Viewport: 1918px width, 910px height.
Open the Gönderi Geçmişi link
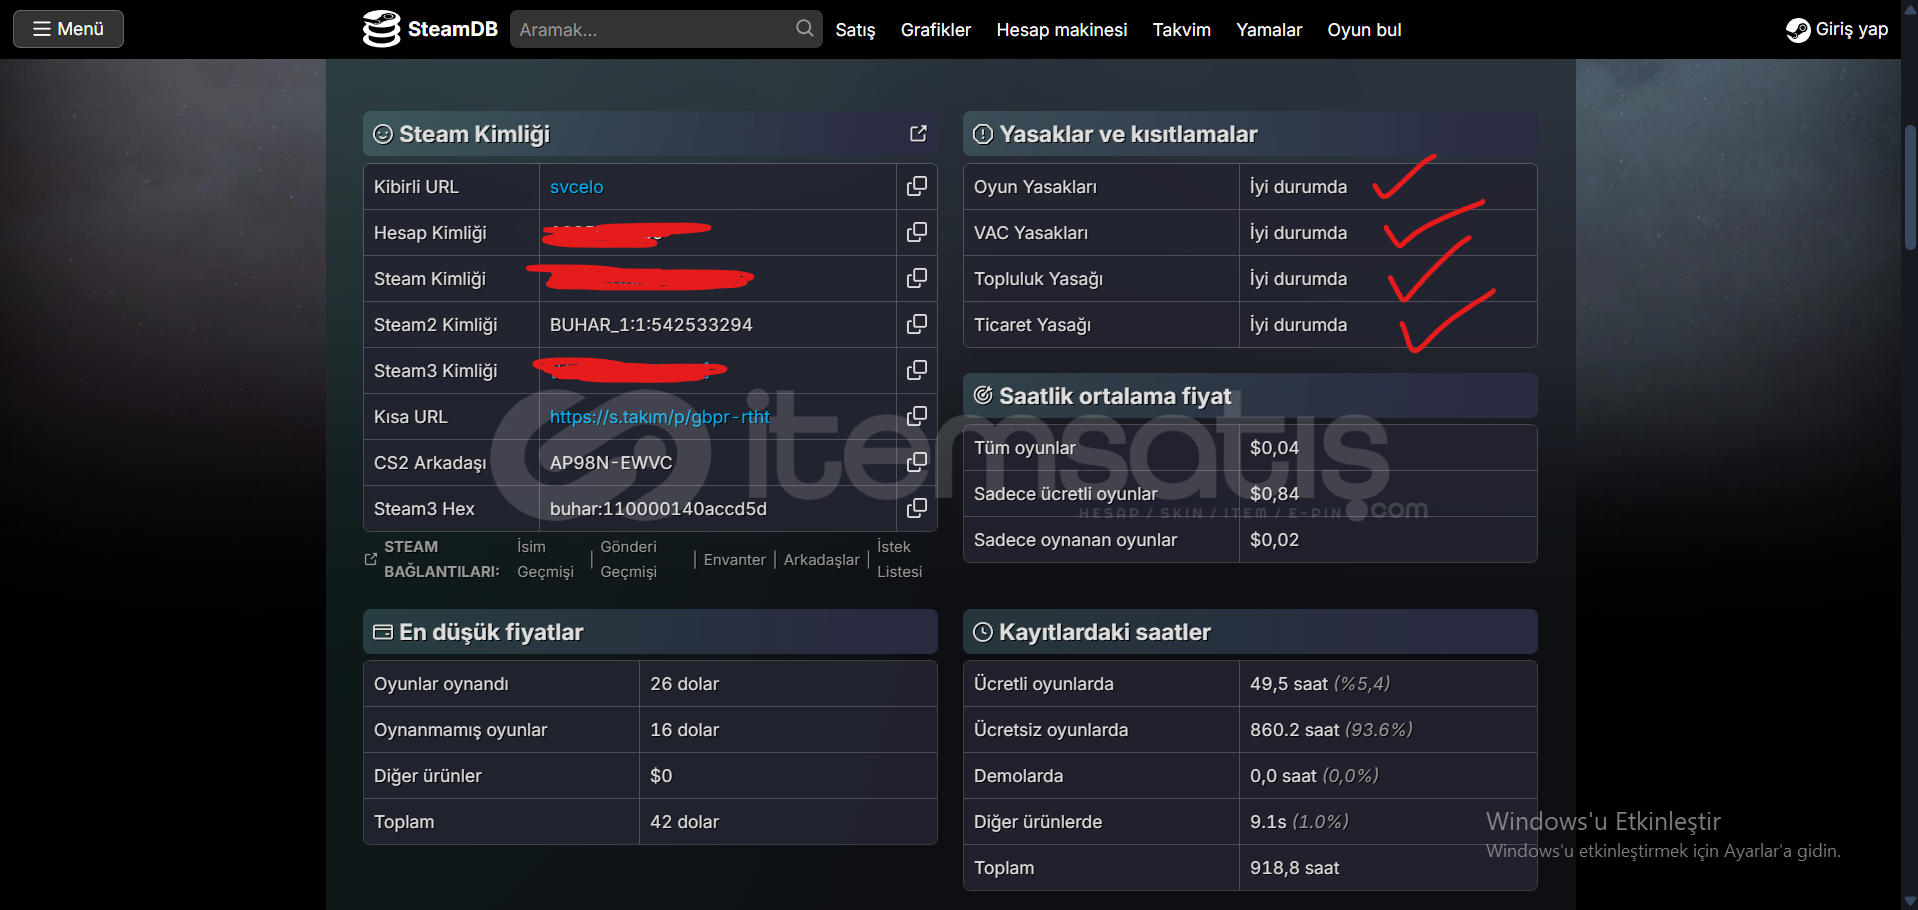[x=628, y=559]
